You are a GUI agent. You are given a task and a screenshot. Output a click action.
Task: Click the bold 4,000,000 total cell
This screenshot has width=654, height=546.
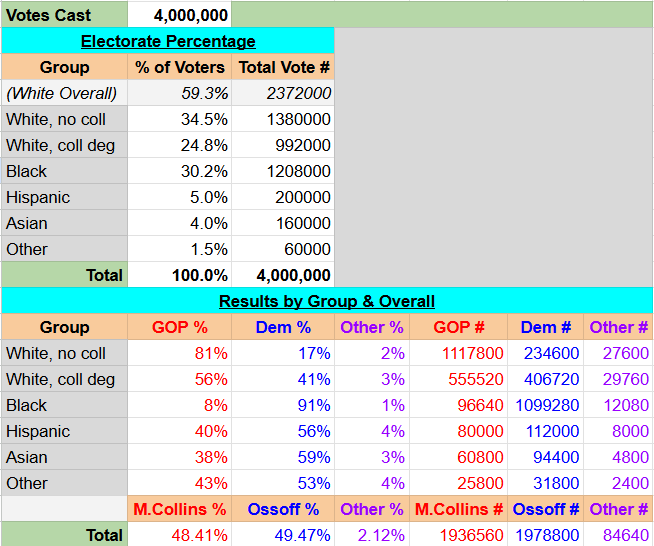[283, 275]
